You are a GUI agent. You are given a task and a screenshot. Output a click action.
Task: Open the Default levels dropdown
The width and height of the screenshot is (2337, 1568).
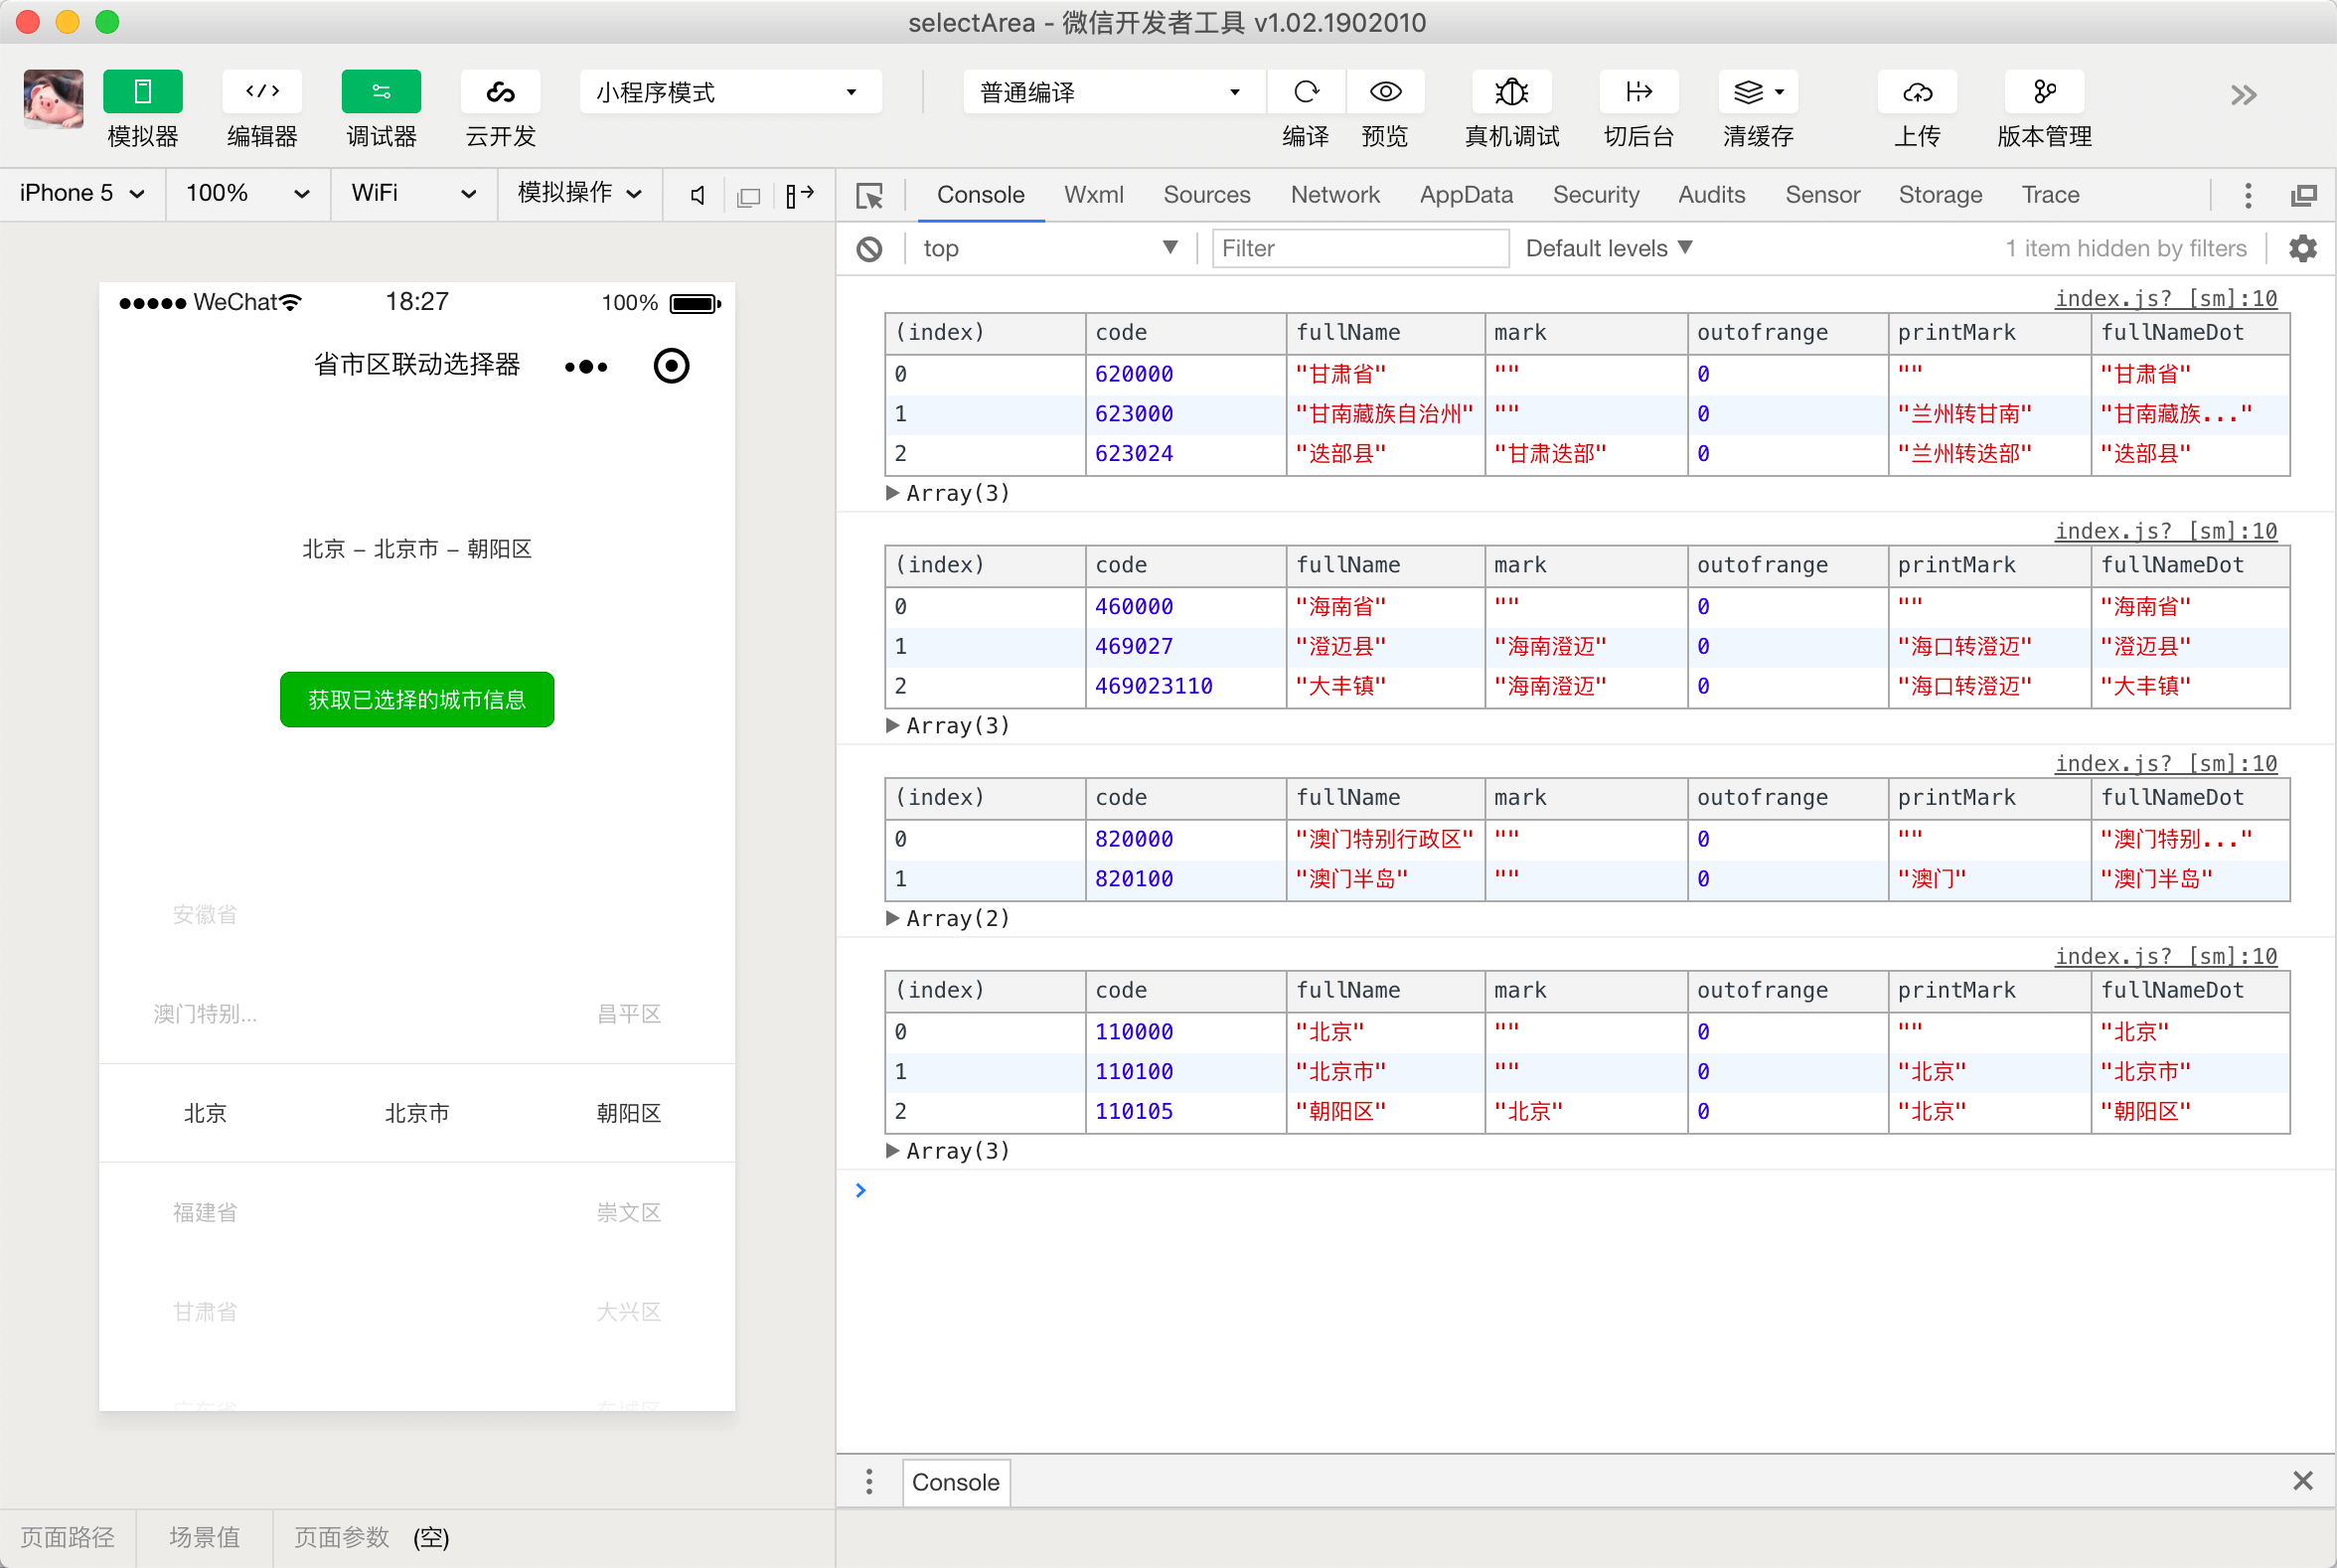coord(1608,248)
